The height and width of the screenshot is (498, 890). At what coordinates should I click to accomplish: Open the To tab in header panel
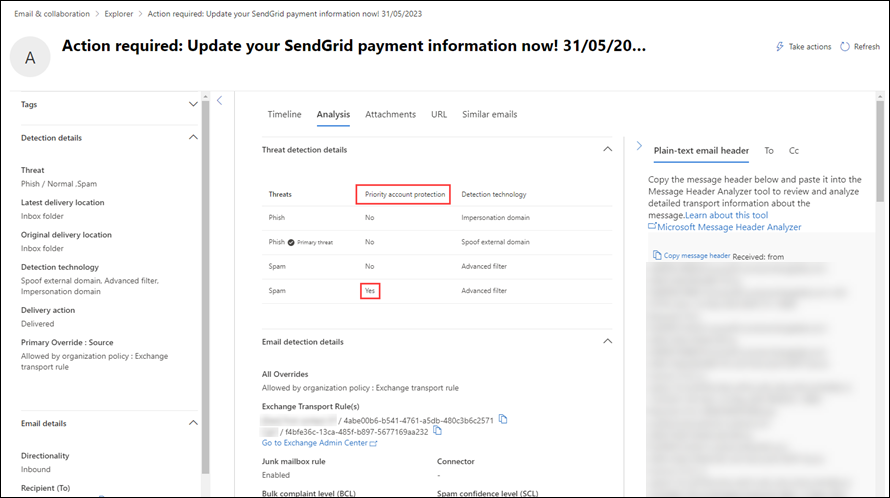click(769, 150)
